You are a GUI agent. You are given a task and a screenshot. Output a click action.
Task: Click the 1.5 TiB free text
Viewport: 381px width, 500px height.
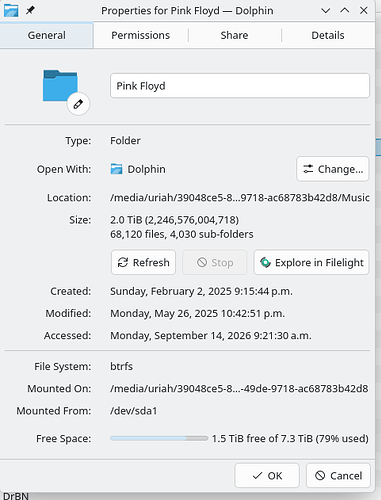coord(290,438)
